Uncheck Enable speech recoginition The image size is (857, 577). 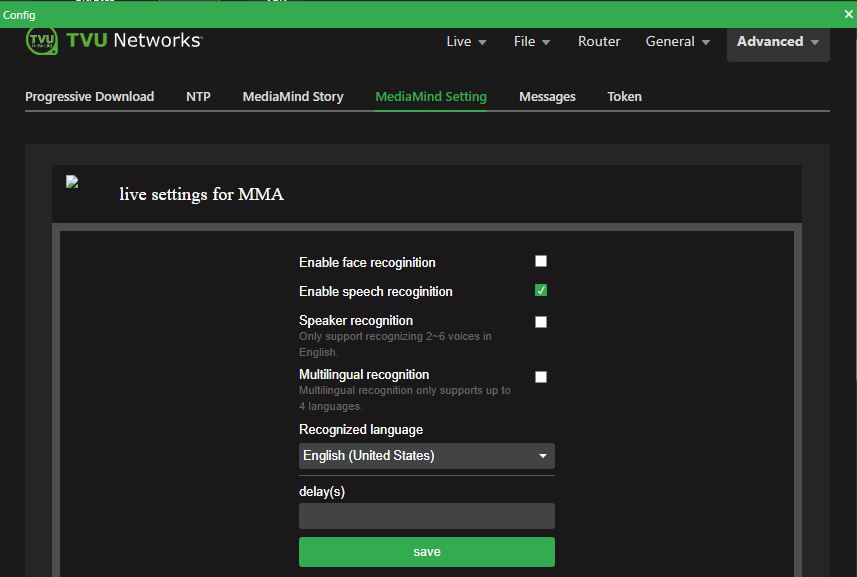click(x=540, y=291)
